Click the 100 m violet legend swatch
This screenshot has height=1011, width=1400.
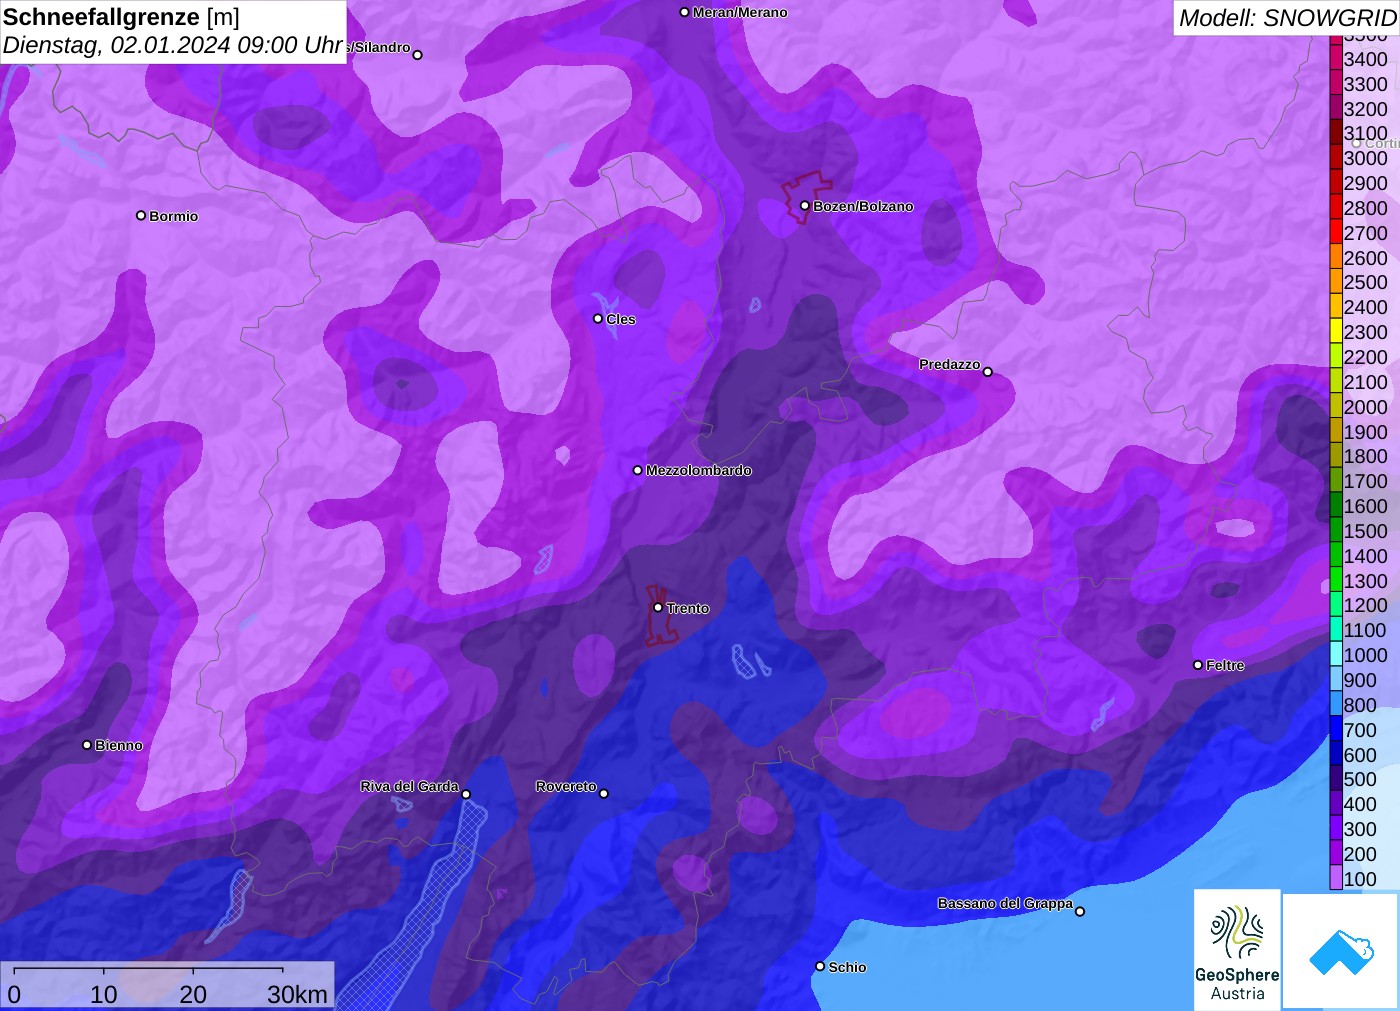pyautogui.click(x=1335, y=879)
